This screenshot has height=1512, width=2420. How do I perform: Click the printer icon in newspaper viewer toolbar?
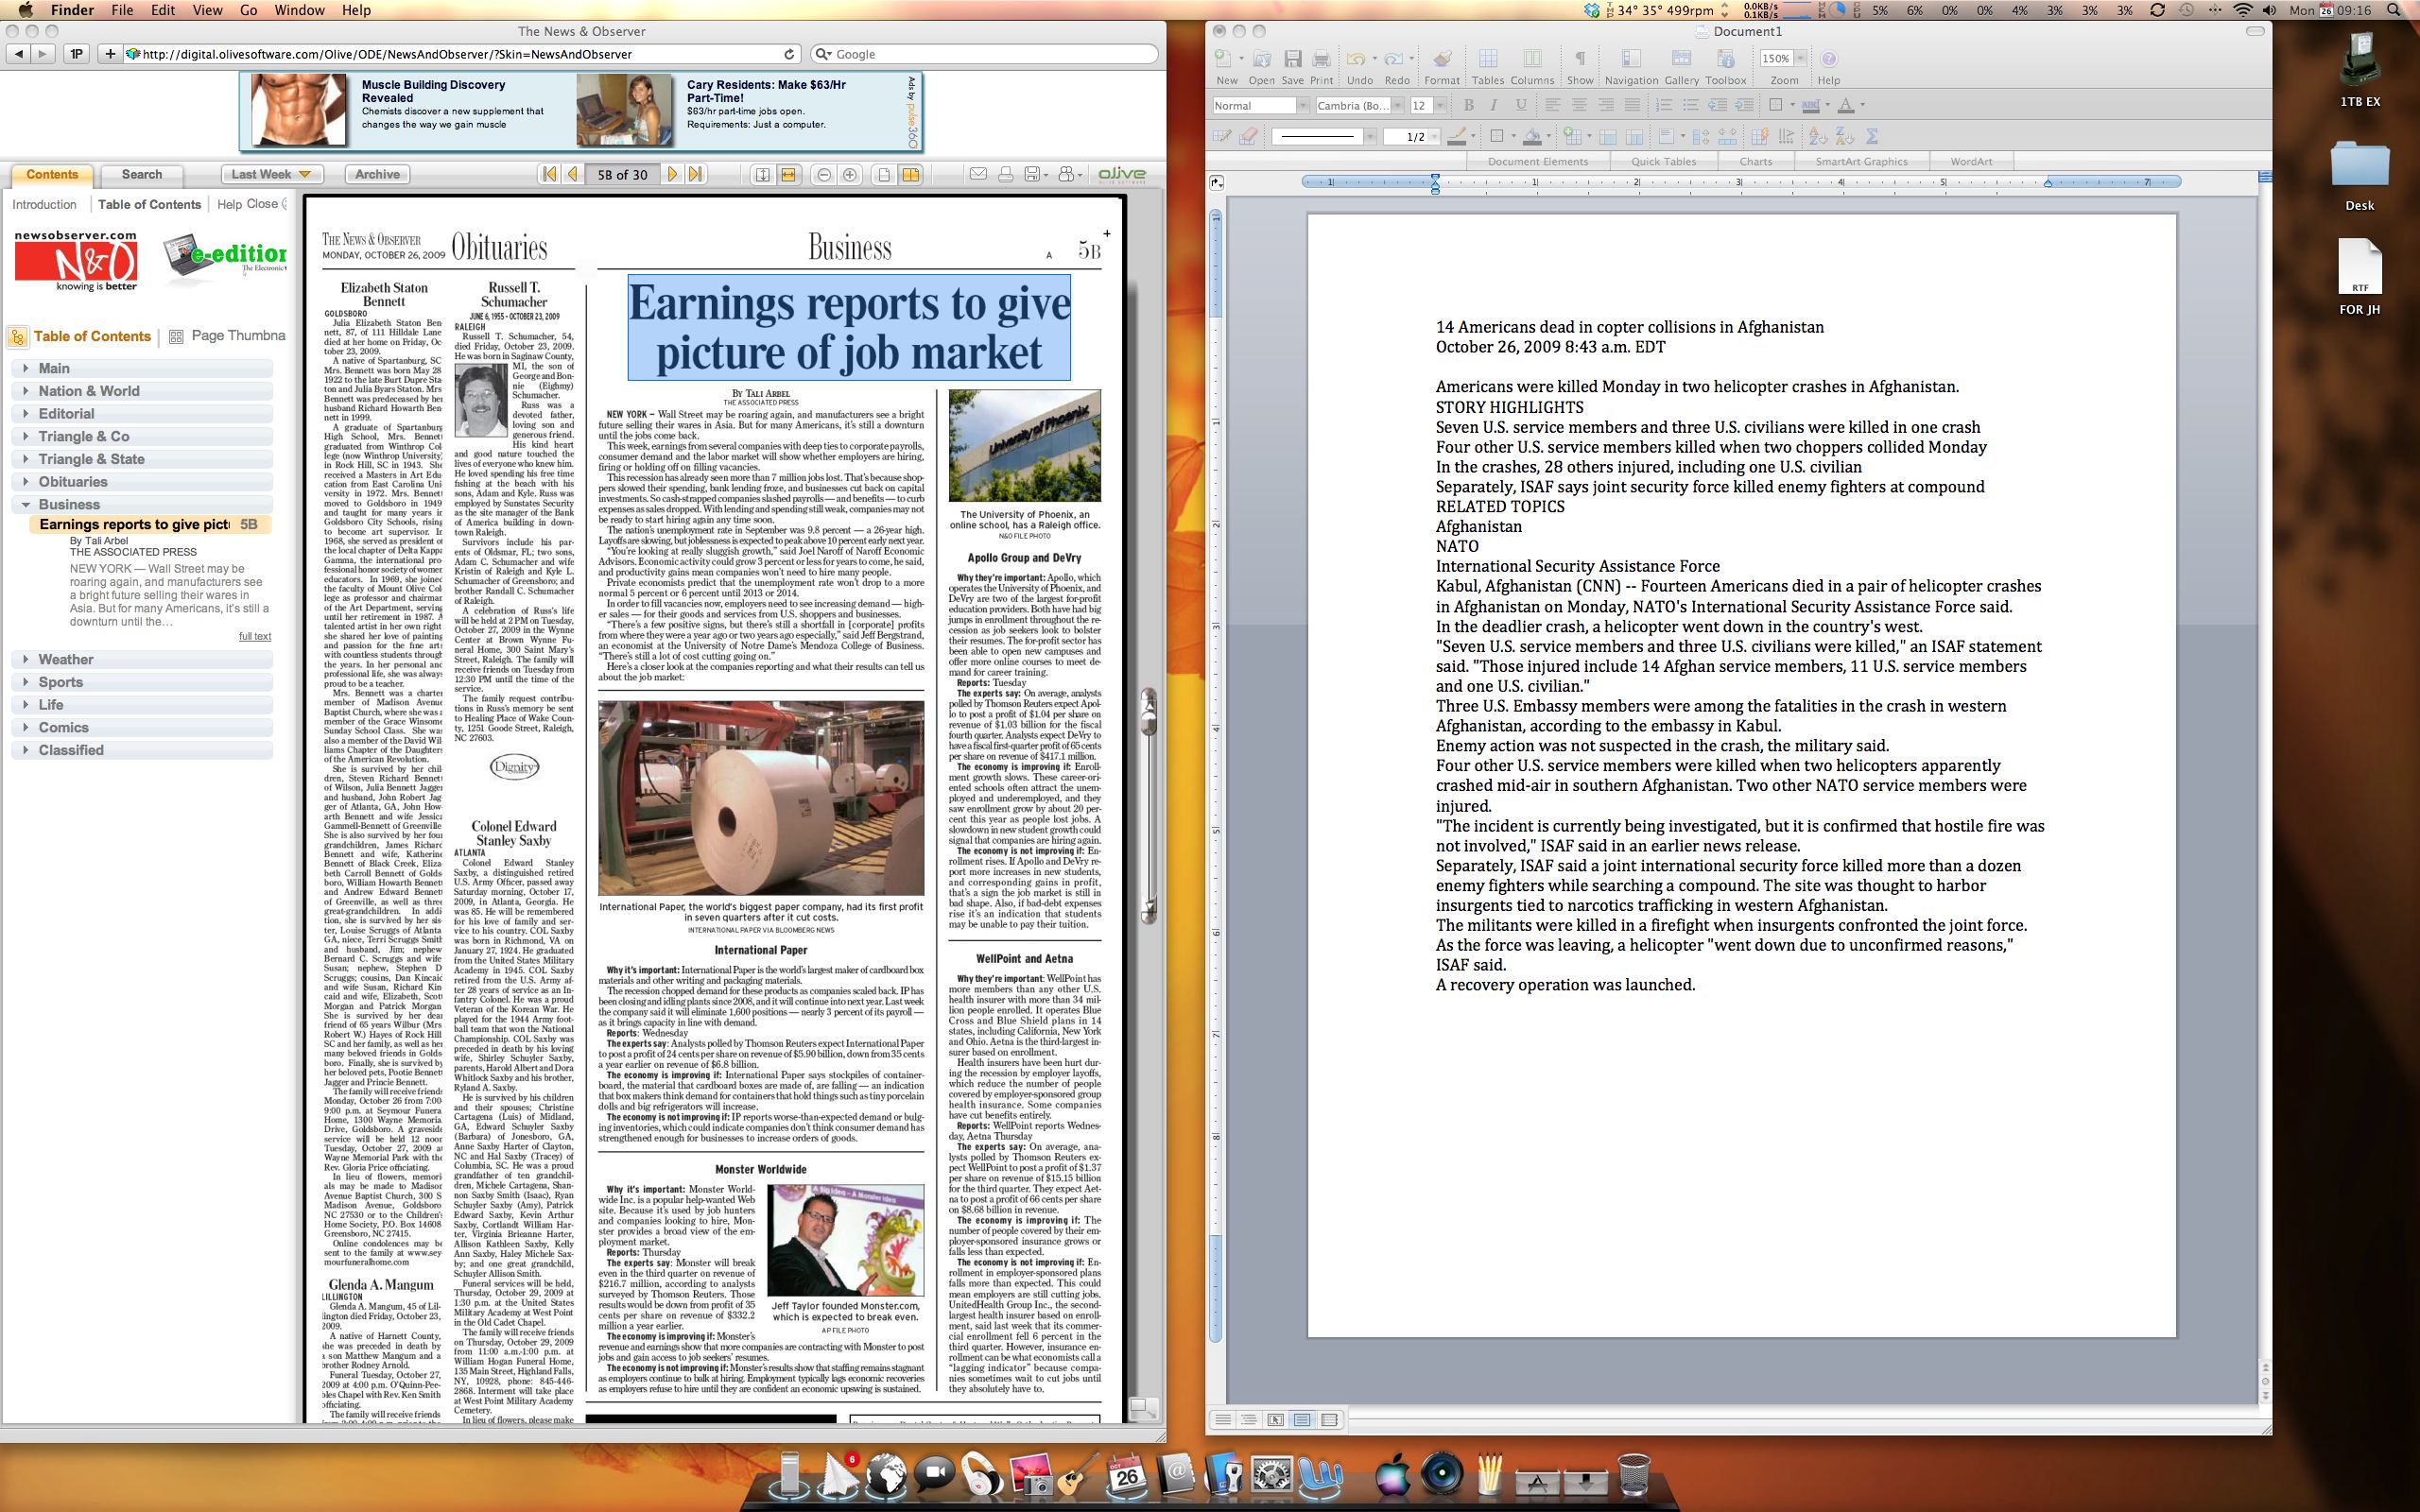click(x=1005, y=174)
